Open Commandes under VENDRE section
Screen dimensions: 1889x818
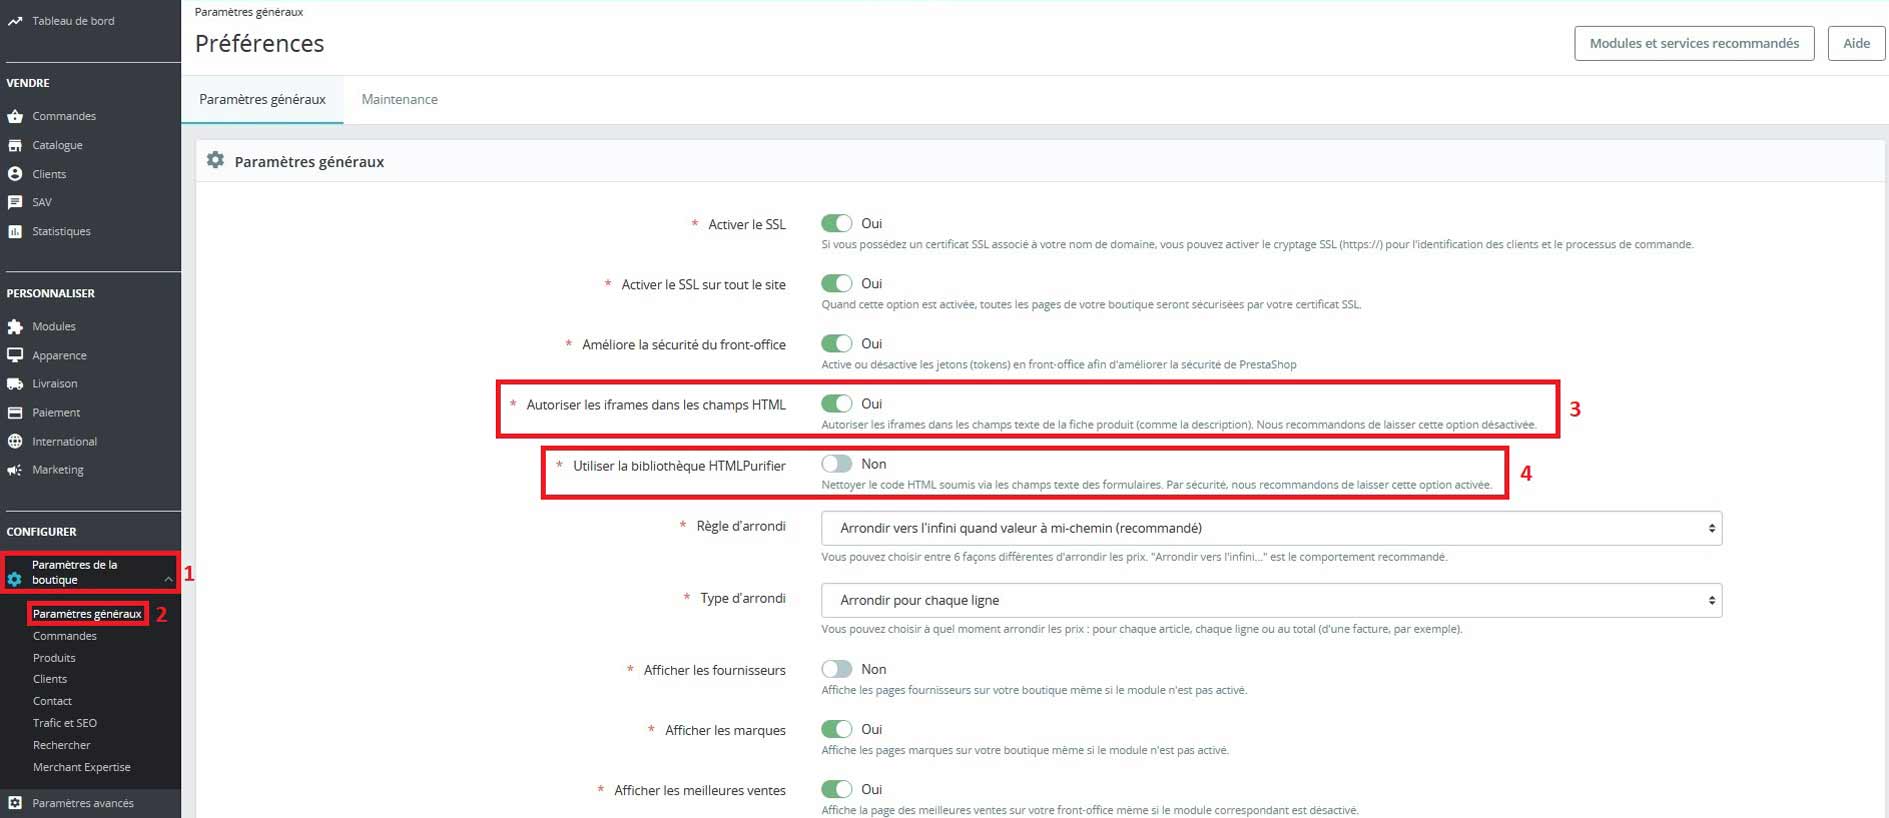coord(64,116)
